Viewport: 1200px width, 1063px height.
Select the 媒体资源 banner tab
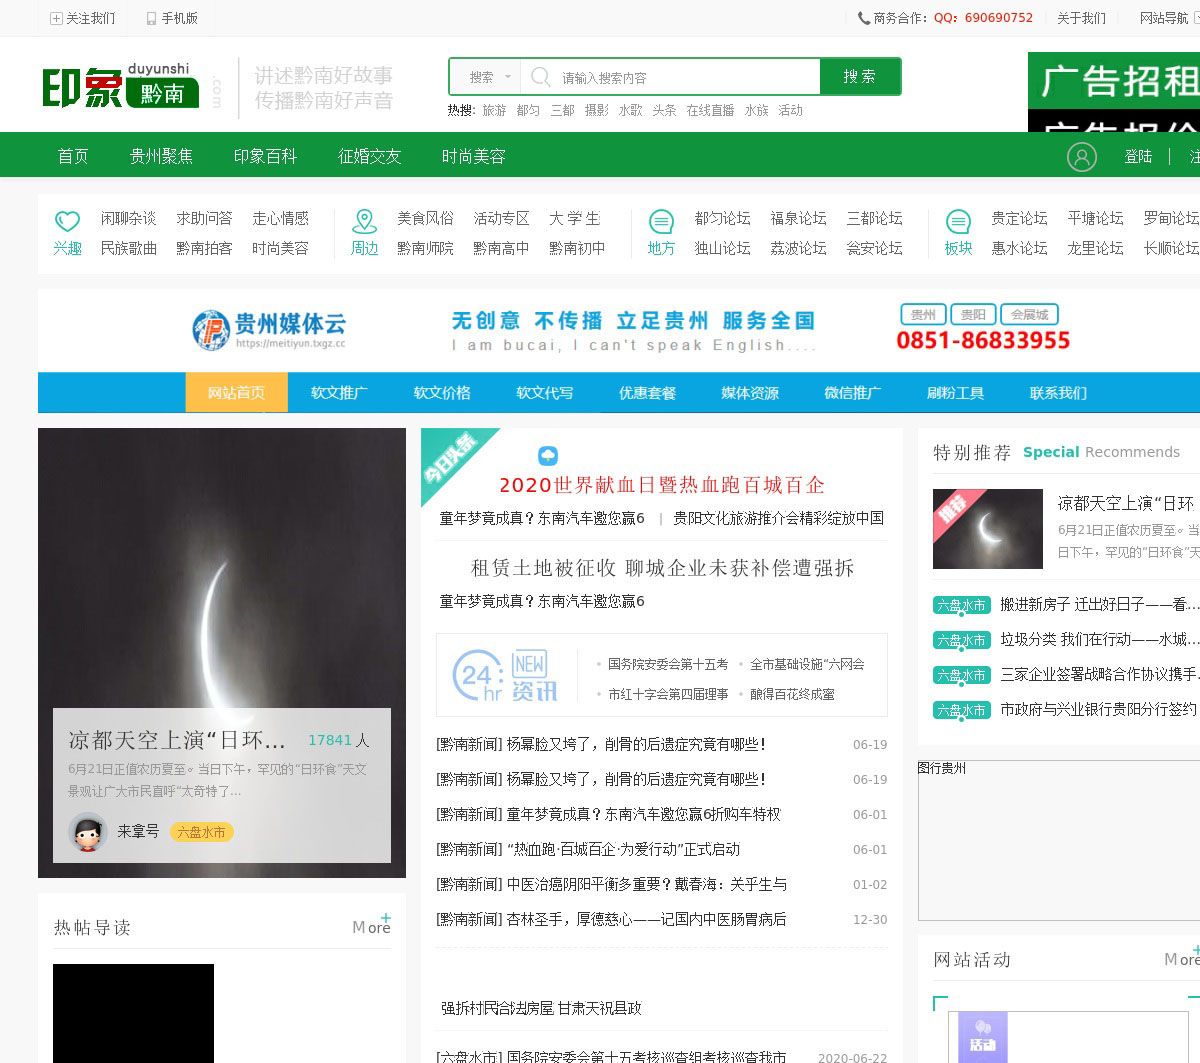tap(750, 393)
